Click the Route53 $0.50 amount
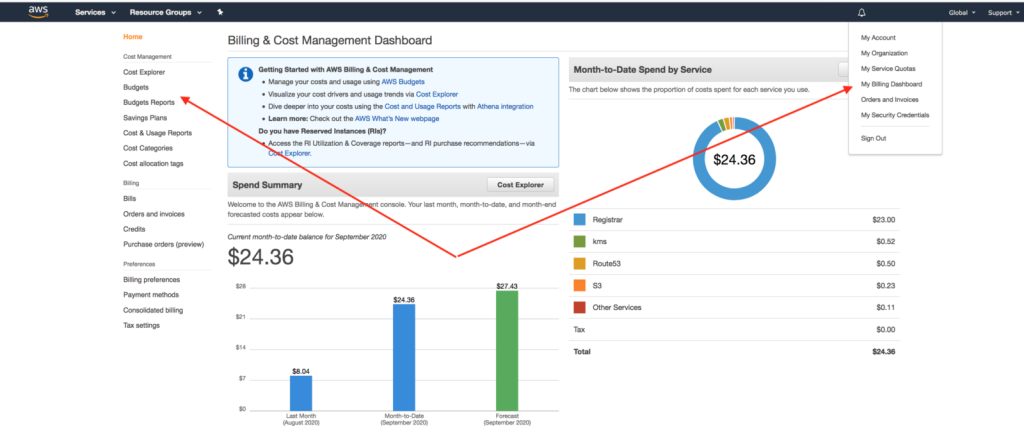Screen dimensions: 1024x440 (886, 264)
